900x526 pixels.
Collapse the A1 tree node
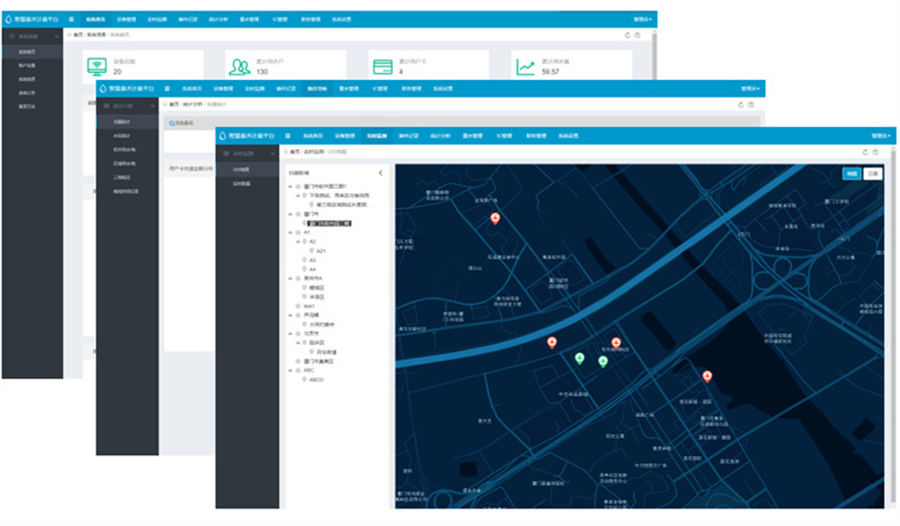(x=290, y=232)
